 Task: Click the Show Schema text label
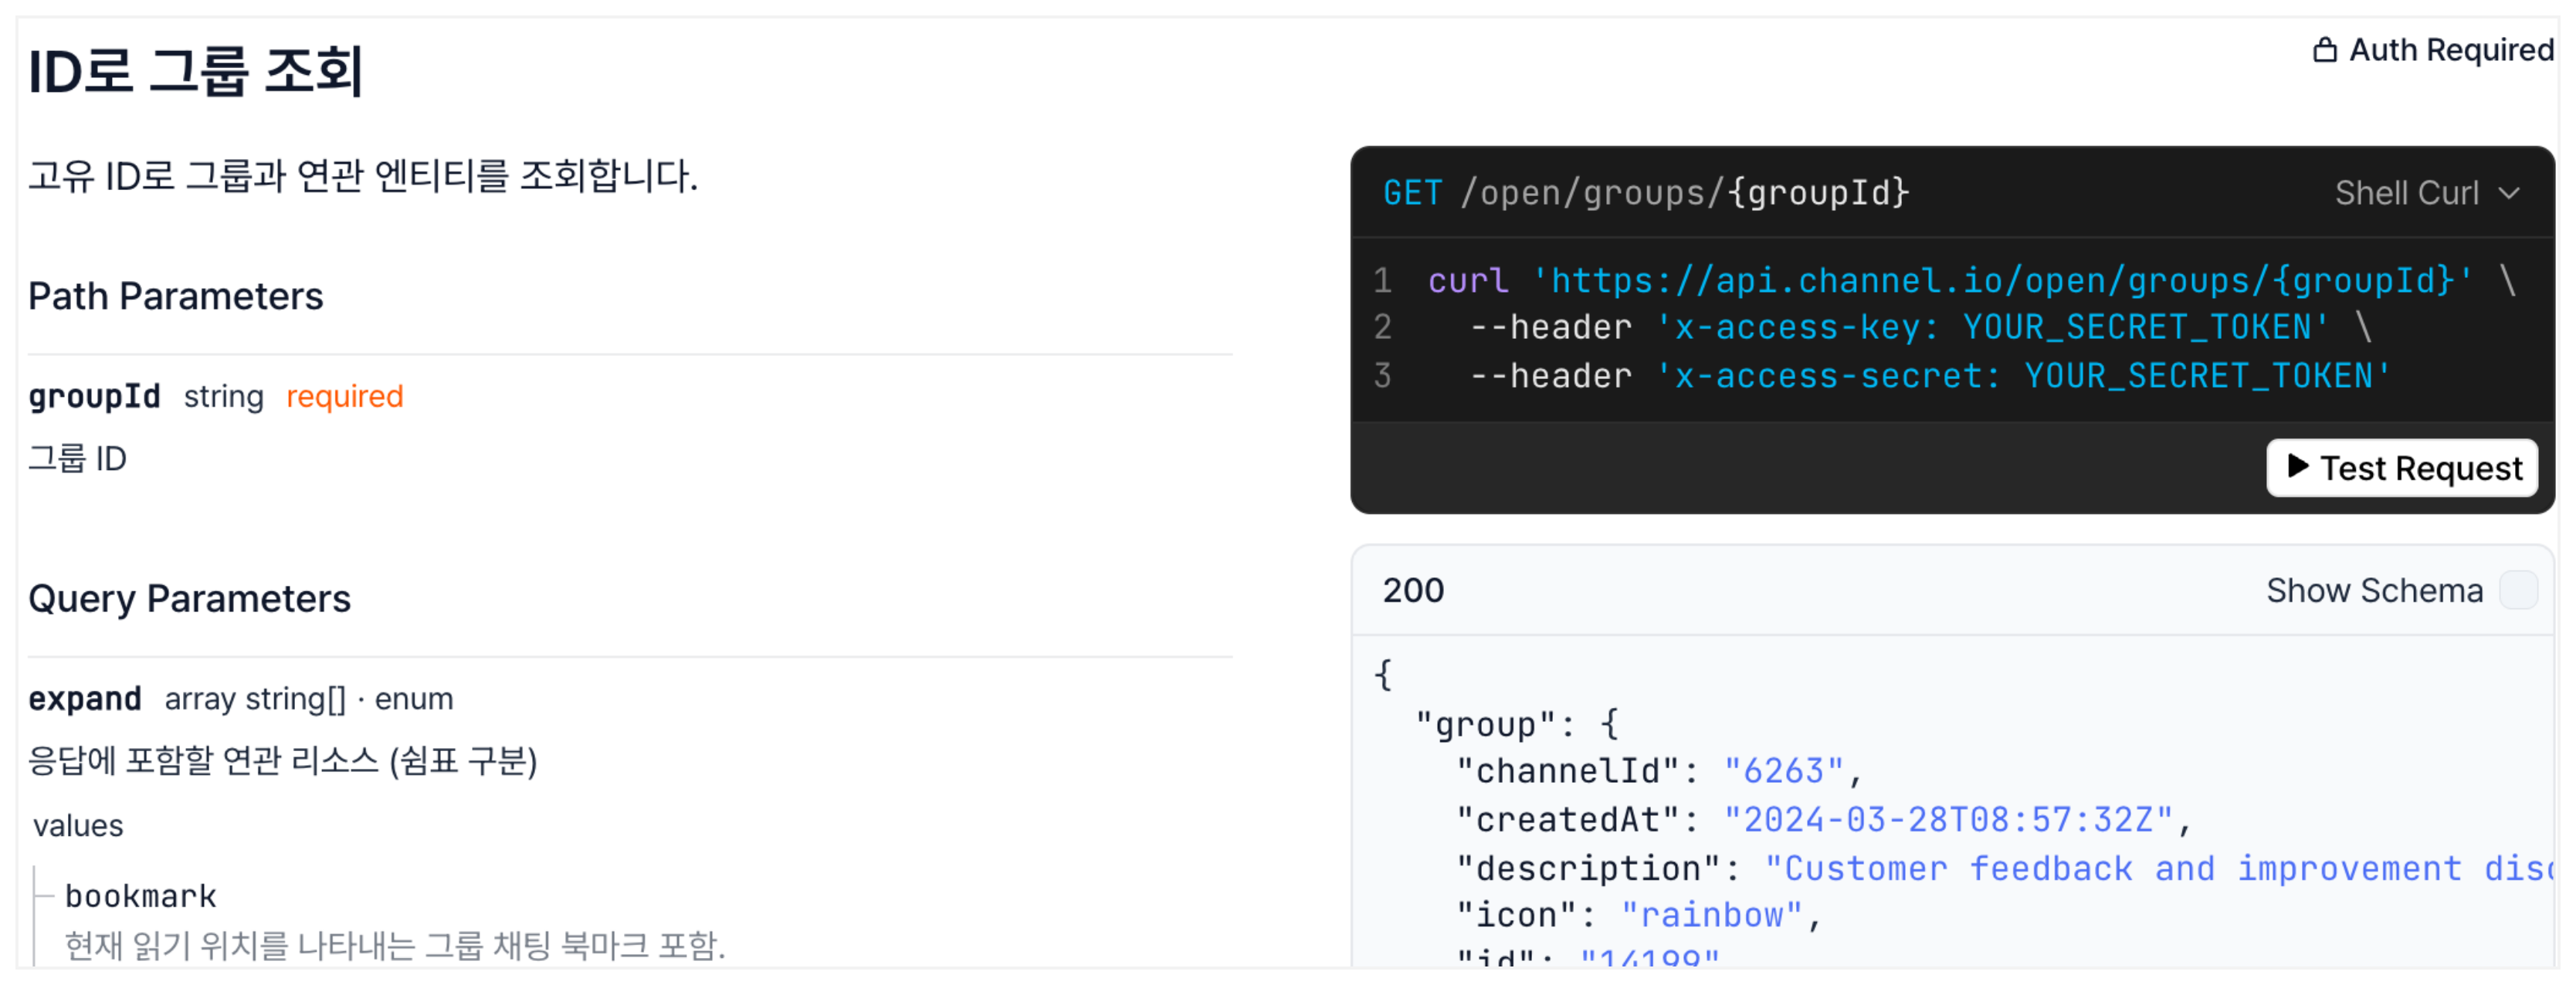pyautogui.click(x=2373, y=590)
